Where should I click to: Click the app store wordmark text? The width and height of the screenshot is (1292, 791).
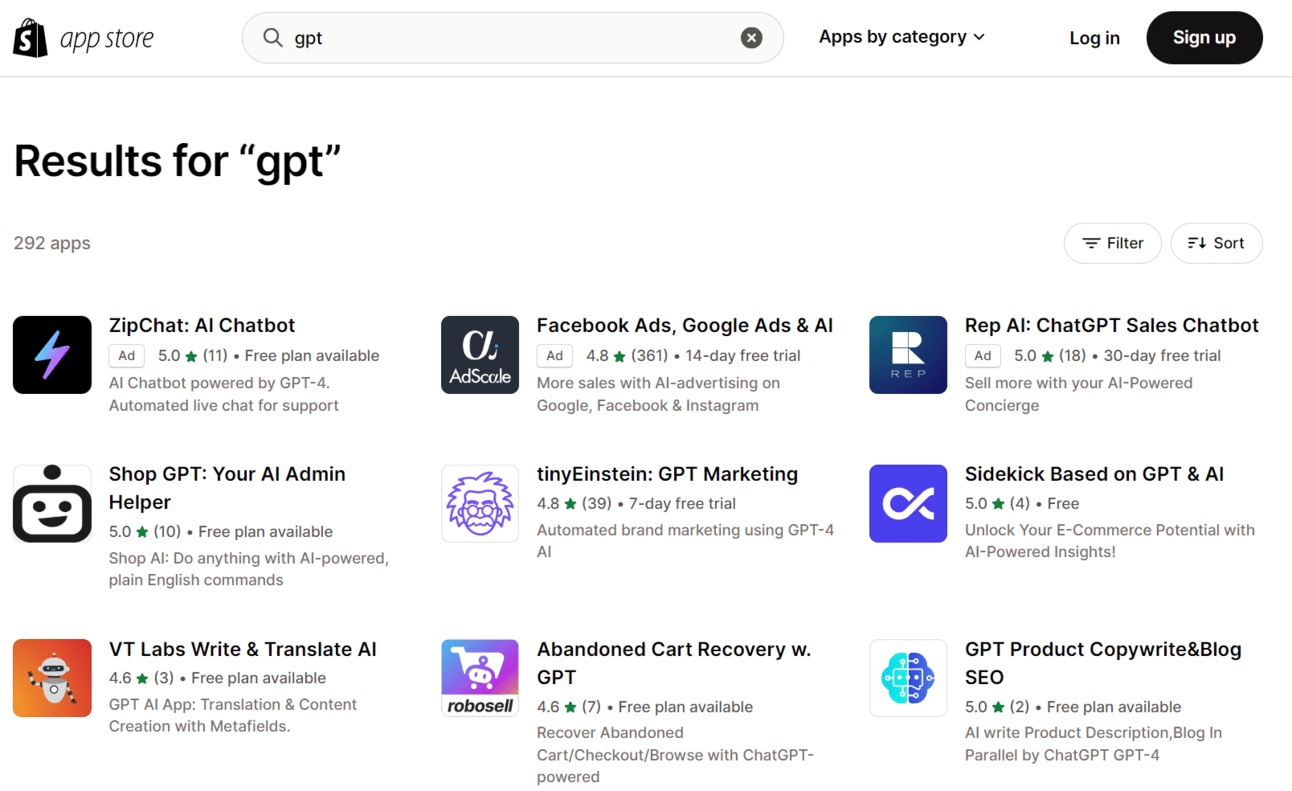[107, 39]
